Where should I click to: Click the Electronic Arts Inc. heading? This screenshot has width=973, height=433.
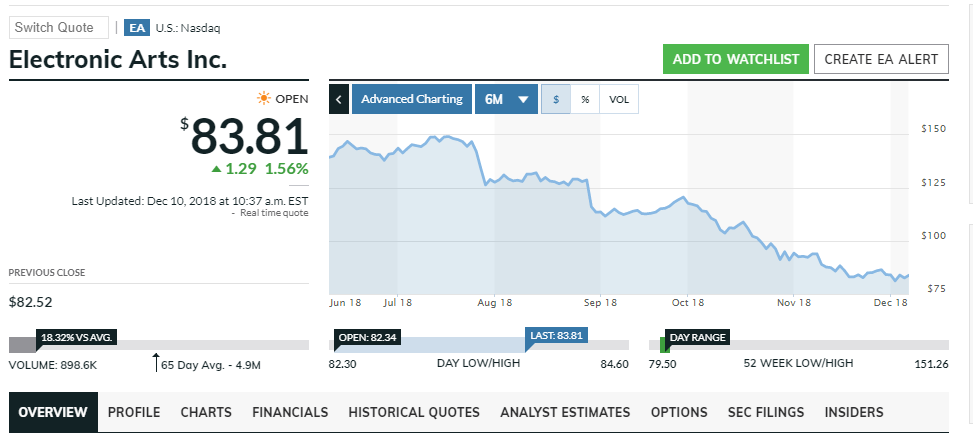pos(118,60)
